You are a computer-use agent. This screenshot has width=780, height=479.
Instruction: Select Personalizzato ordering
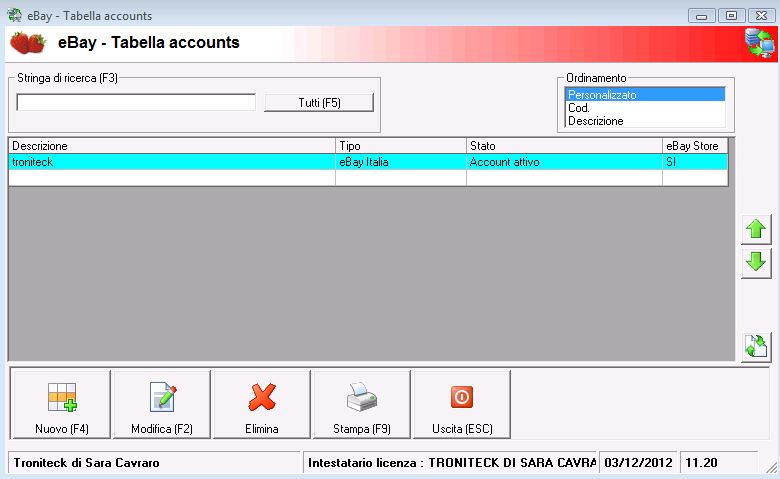(645, 95)
